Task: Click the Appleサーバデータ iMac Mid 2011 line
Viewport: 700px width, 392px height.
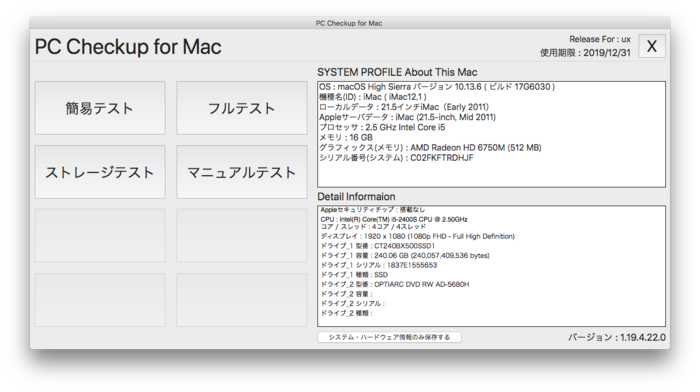Action: click(408, 117)
